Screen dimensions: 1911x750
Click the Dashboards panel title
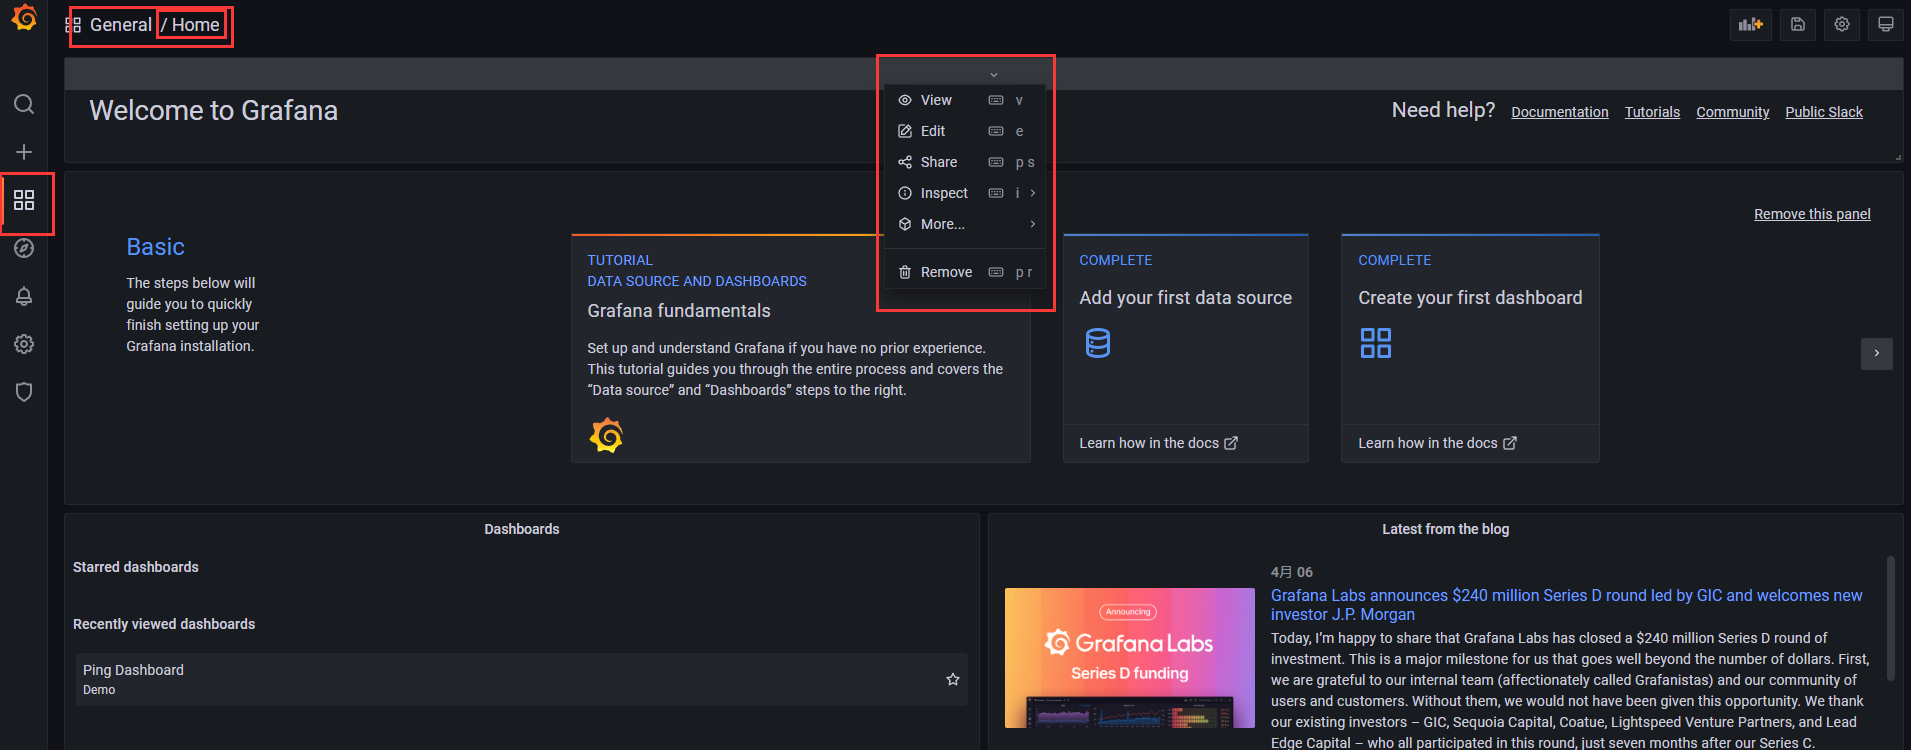point(522,529)
